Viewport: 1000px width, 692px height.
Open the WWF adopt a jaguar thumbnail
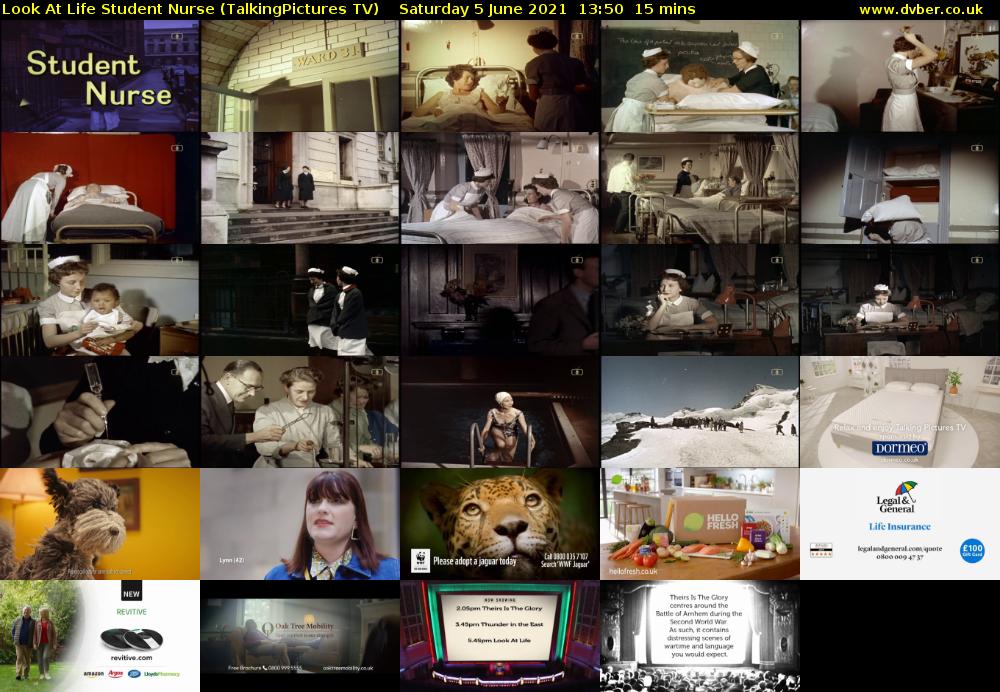point(500,524)
